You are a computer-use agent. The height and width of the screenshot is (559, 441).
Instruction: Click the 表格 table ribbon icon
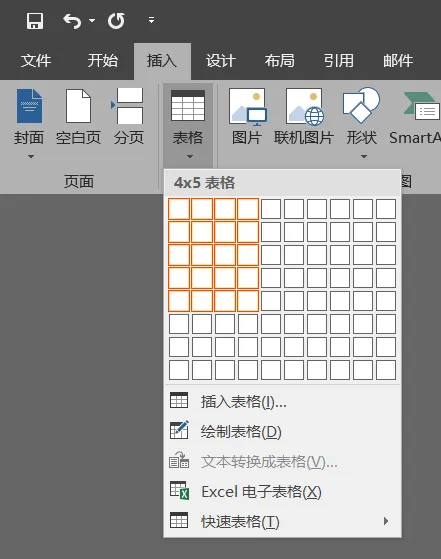click(x=188, y=106)
